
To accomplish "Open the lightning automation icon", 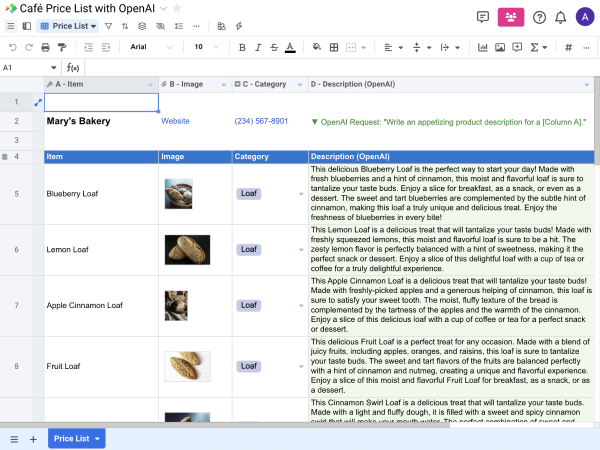I will (239, 26).
